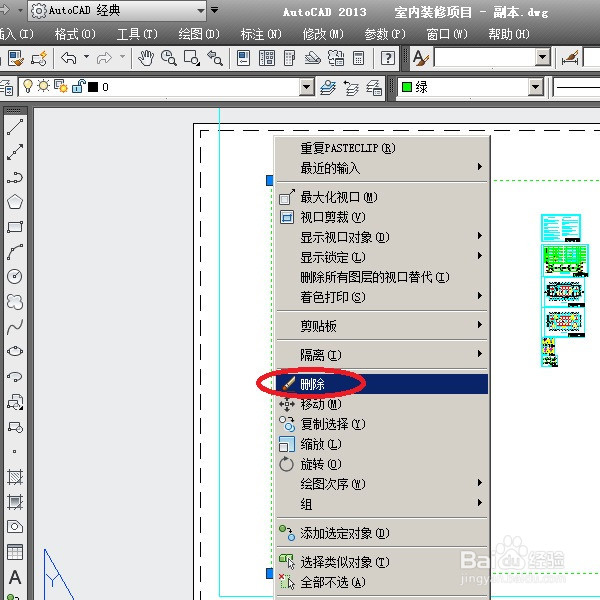Open the 绘图(D) menu

click(x=199, y=34)
